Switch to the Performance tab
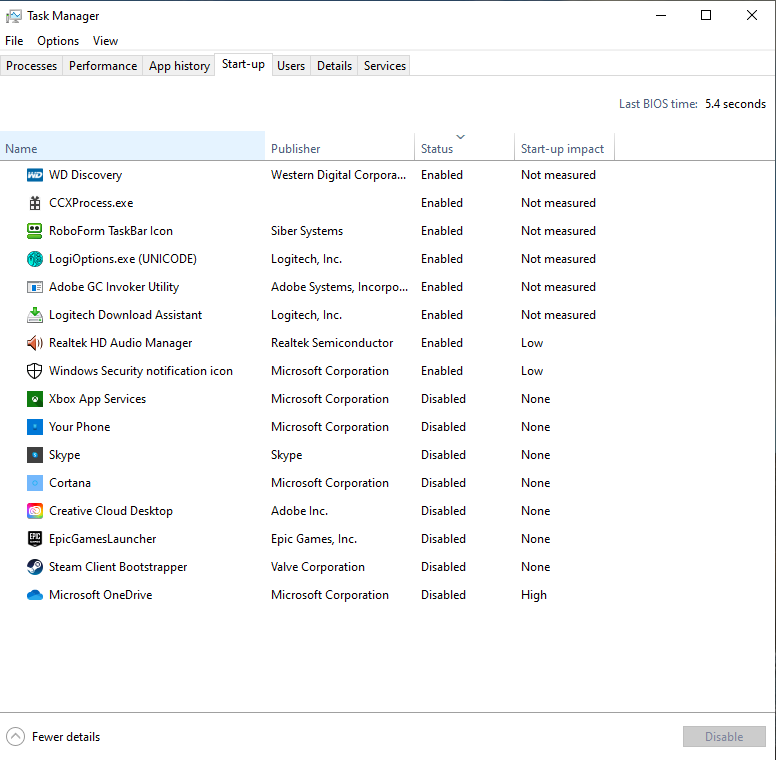The width and height of the screenshot is (776, 760). [x=103, y=66]
